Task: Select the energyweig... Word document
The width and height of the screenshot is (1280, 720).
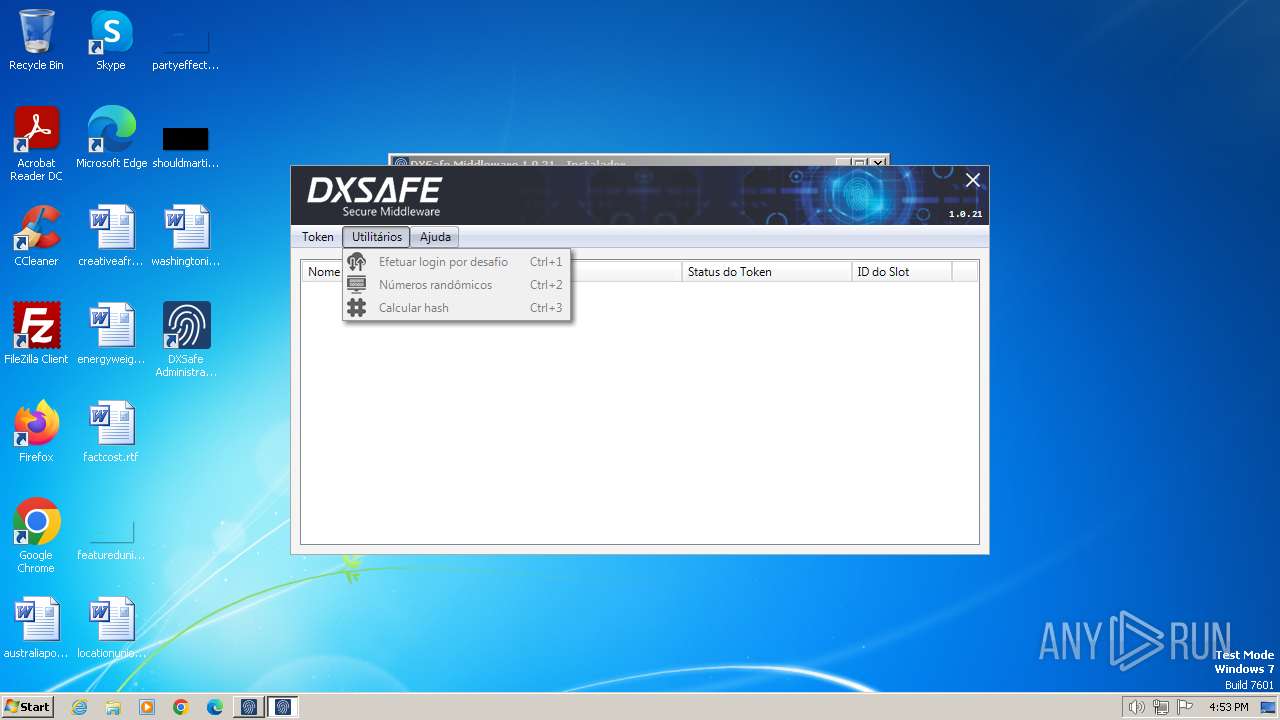Action: (x=110, y=334)
